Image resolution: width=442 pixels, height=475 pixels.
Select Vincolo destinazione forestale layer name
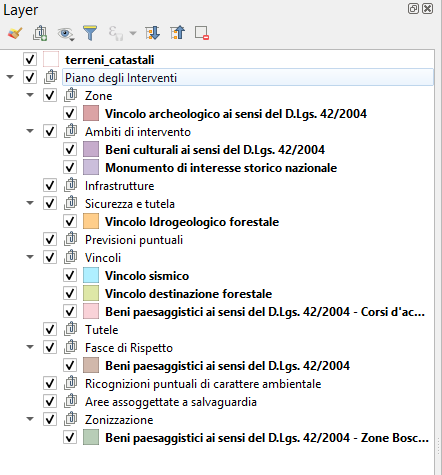[x=189, y=294]
